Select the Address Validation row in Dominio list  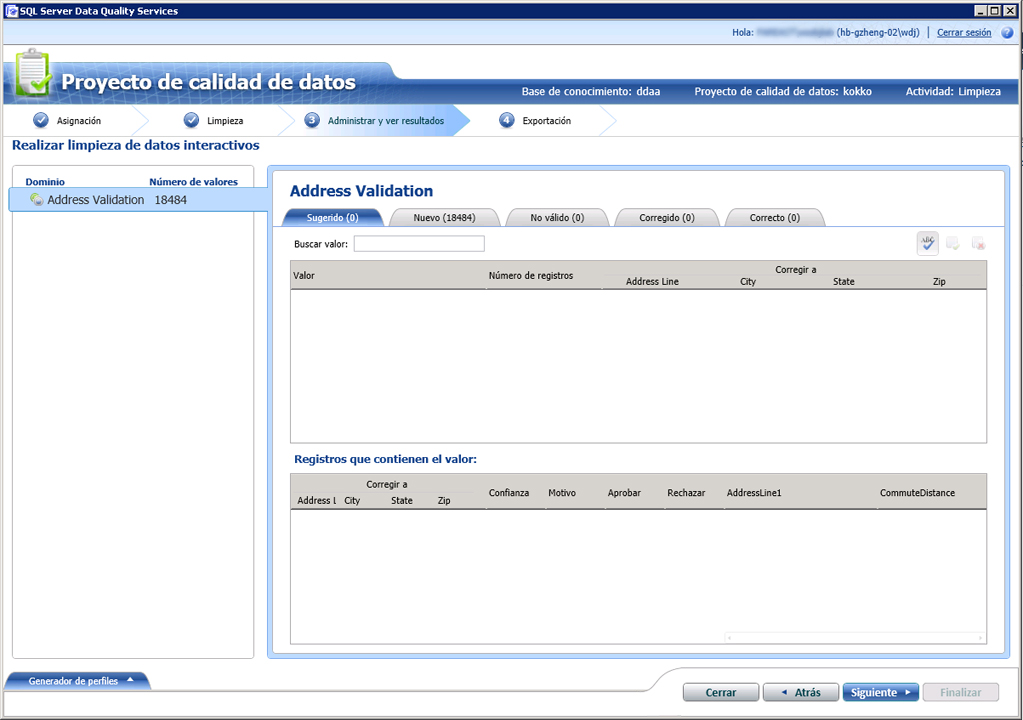pyautogui.click(x=95, y=199)
